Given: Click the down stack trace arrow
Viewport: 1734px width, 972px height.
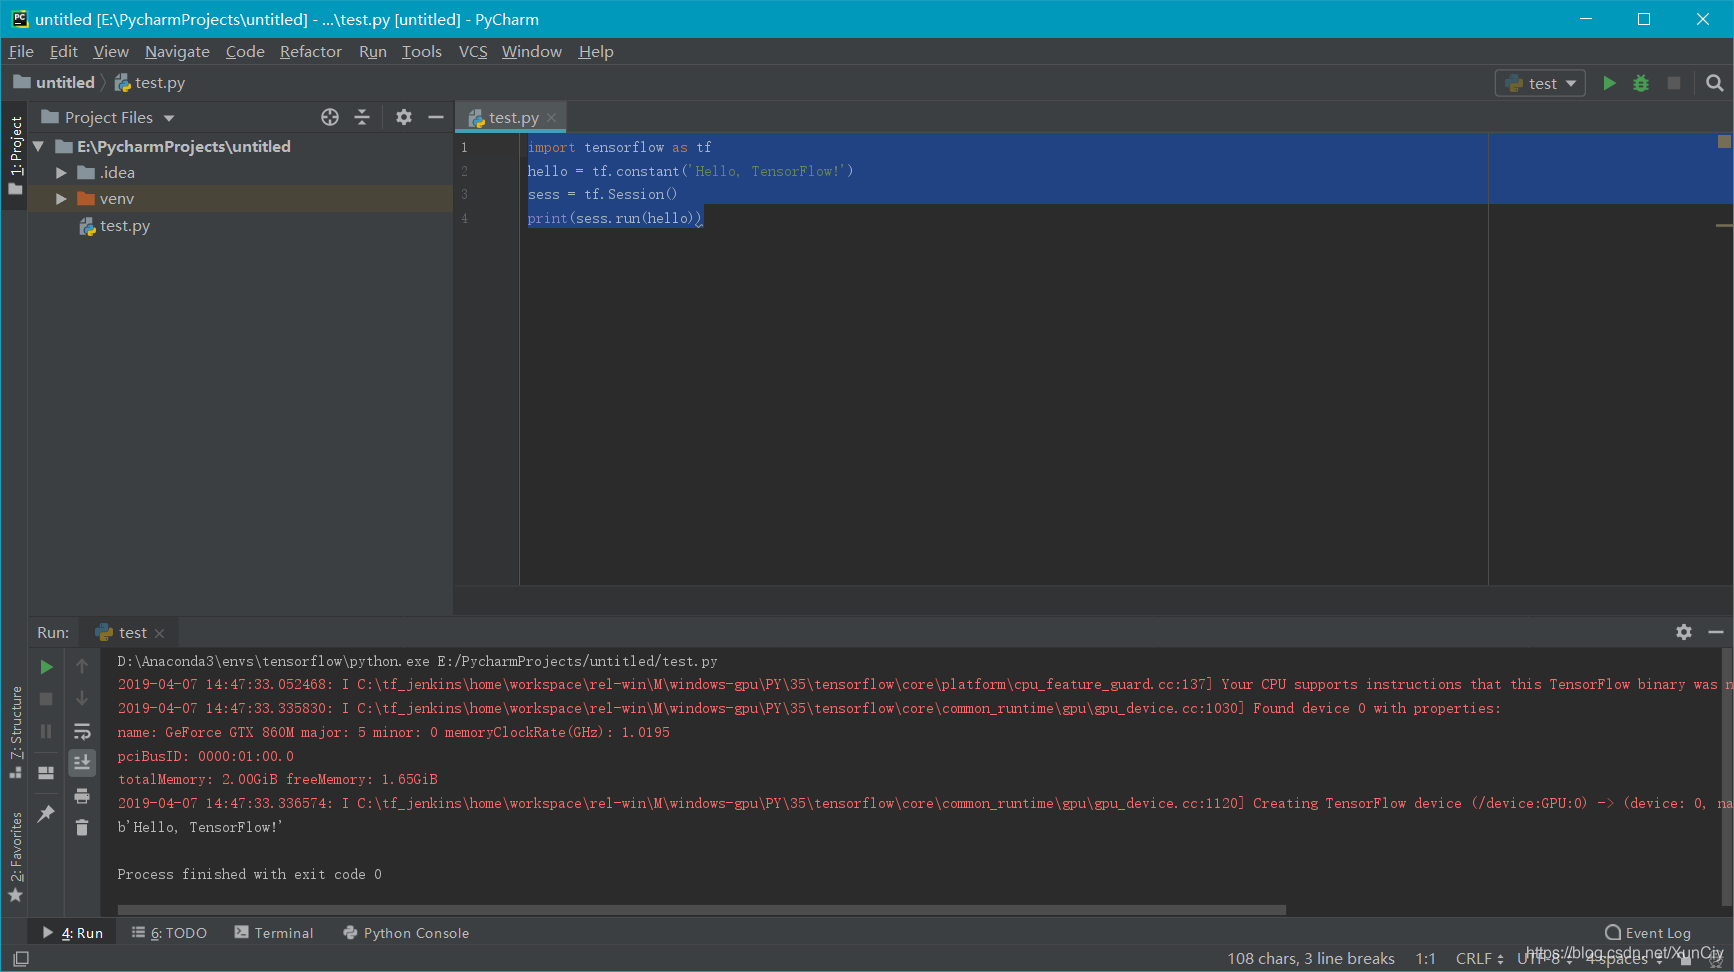Looking at the screenshot, I should (82, 698).
